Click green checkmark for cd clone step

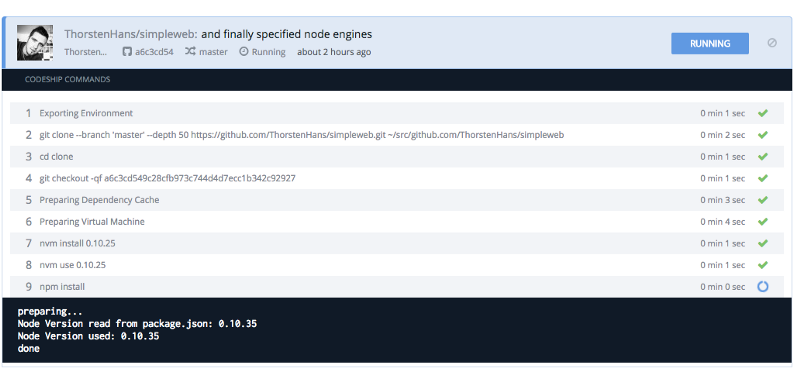pos(763,157)
